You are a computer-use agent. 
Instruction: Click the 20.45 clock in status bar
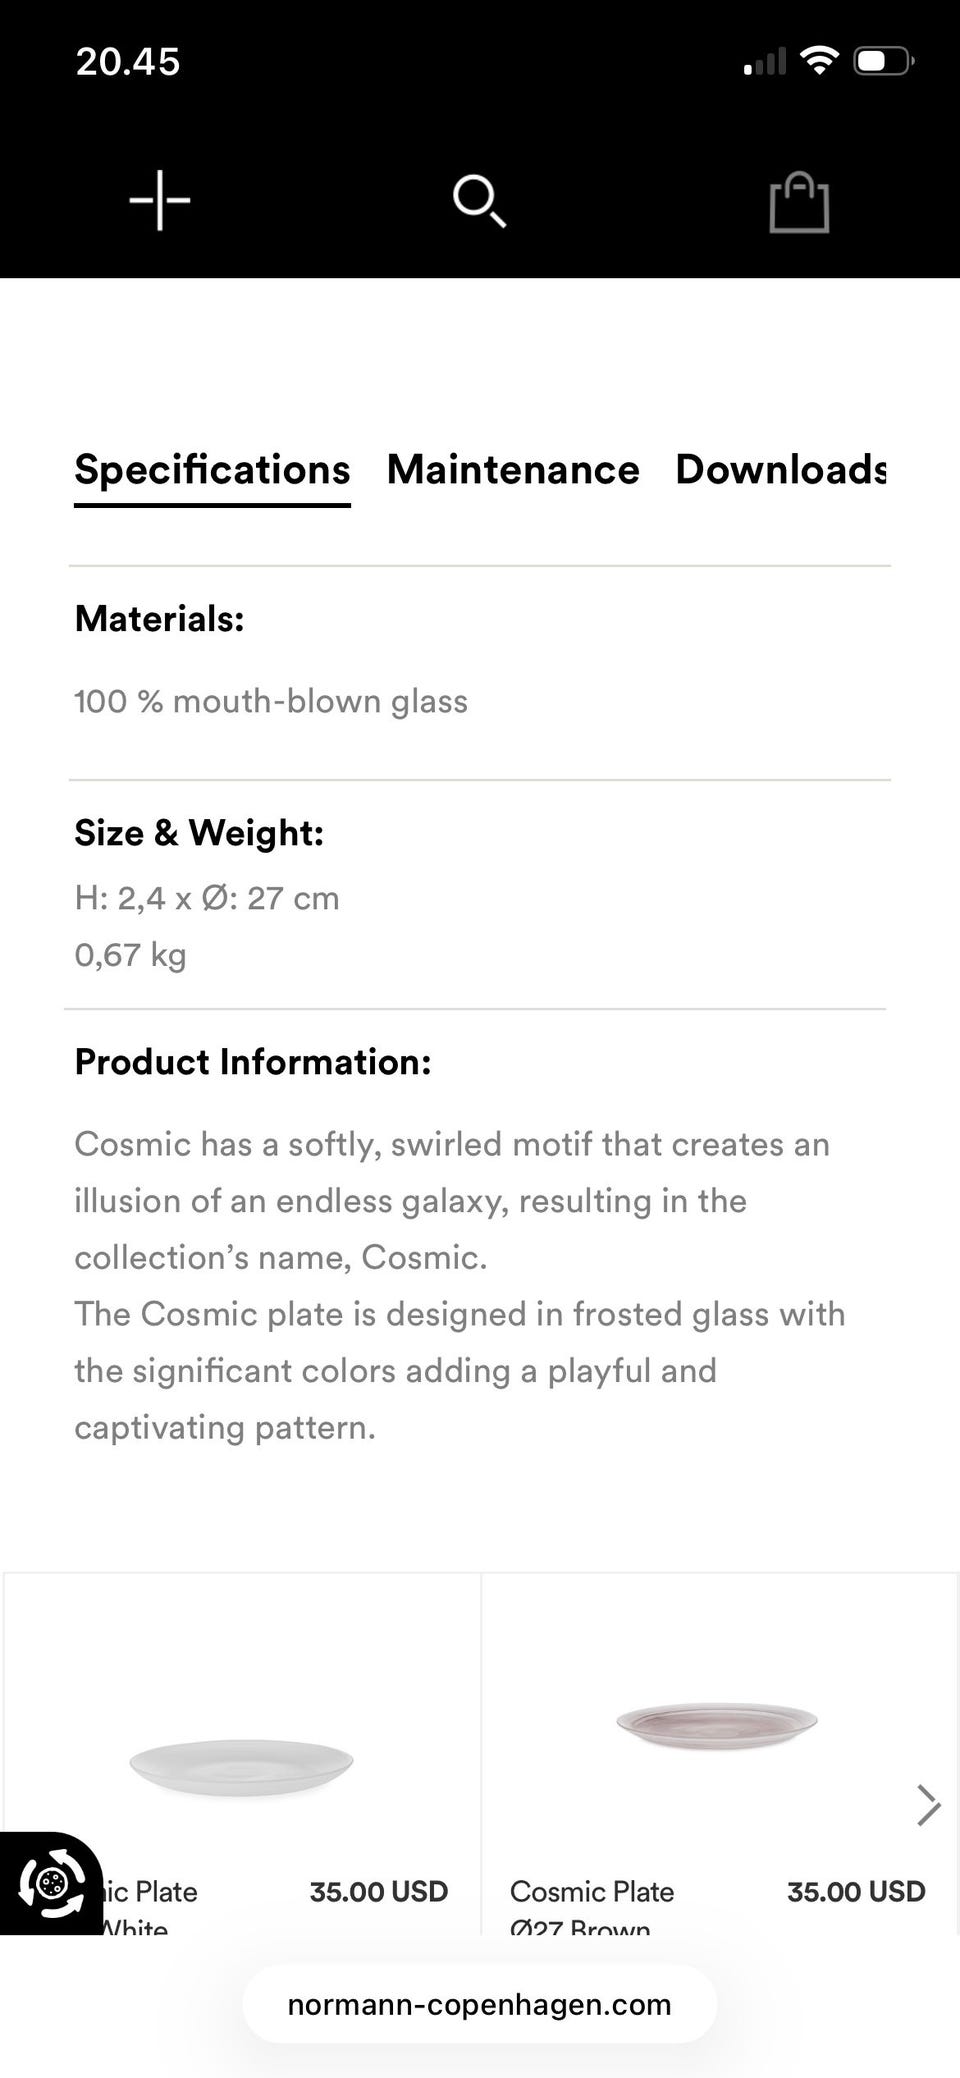[x=128, y=62]
